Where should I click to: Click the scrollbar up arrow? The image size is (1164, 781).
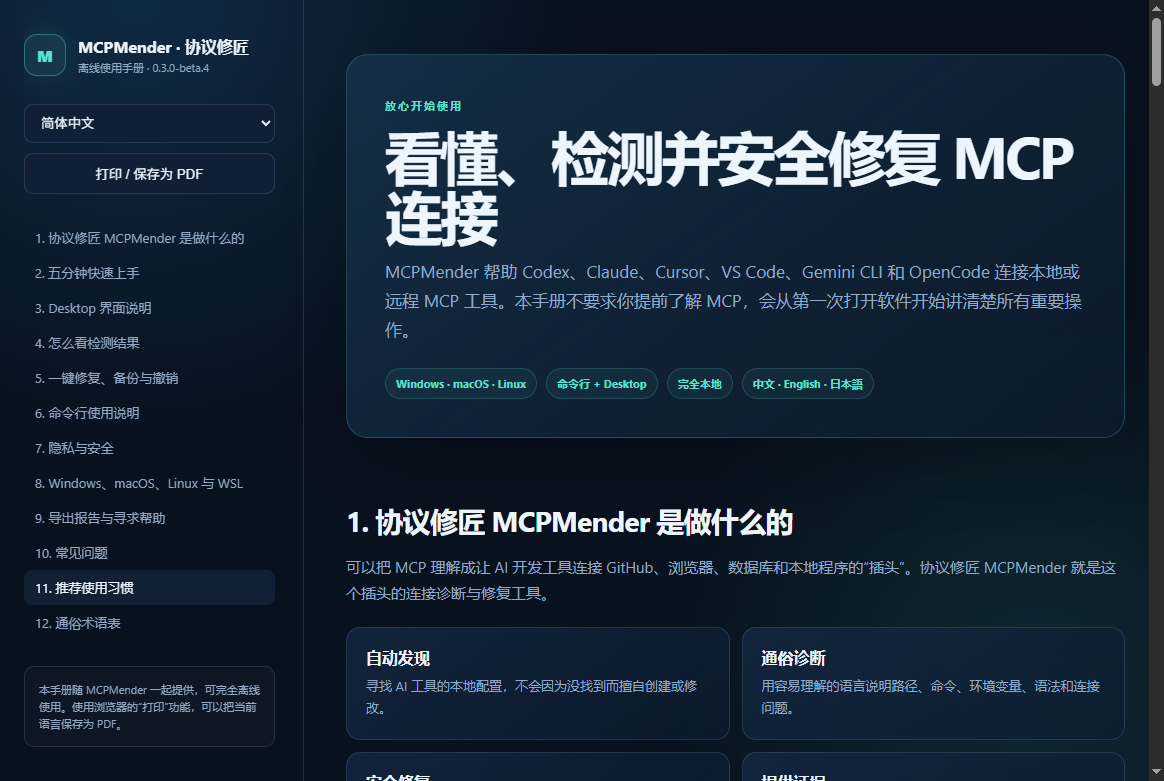[x=1157, y=7]
